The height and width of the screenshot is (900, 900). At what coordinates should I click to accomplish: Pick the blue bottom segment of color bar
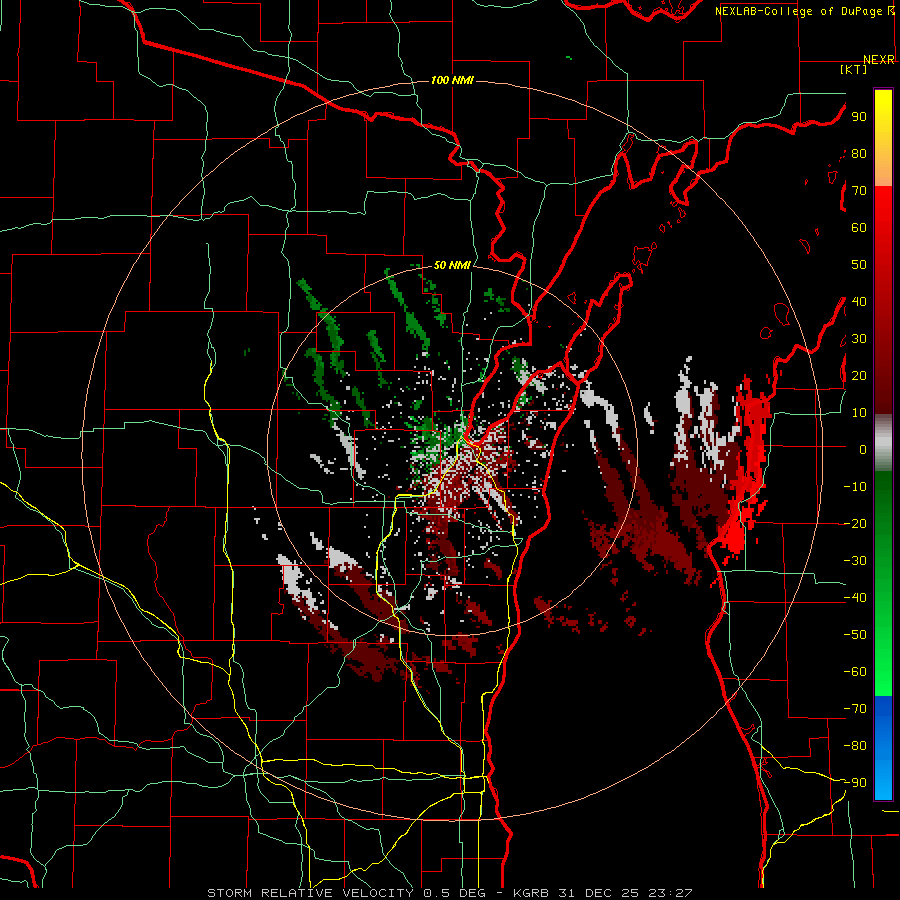[x=883, y=748]
